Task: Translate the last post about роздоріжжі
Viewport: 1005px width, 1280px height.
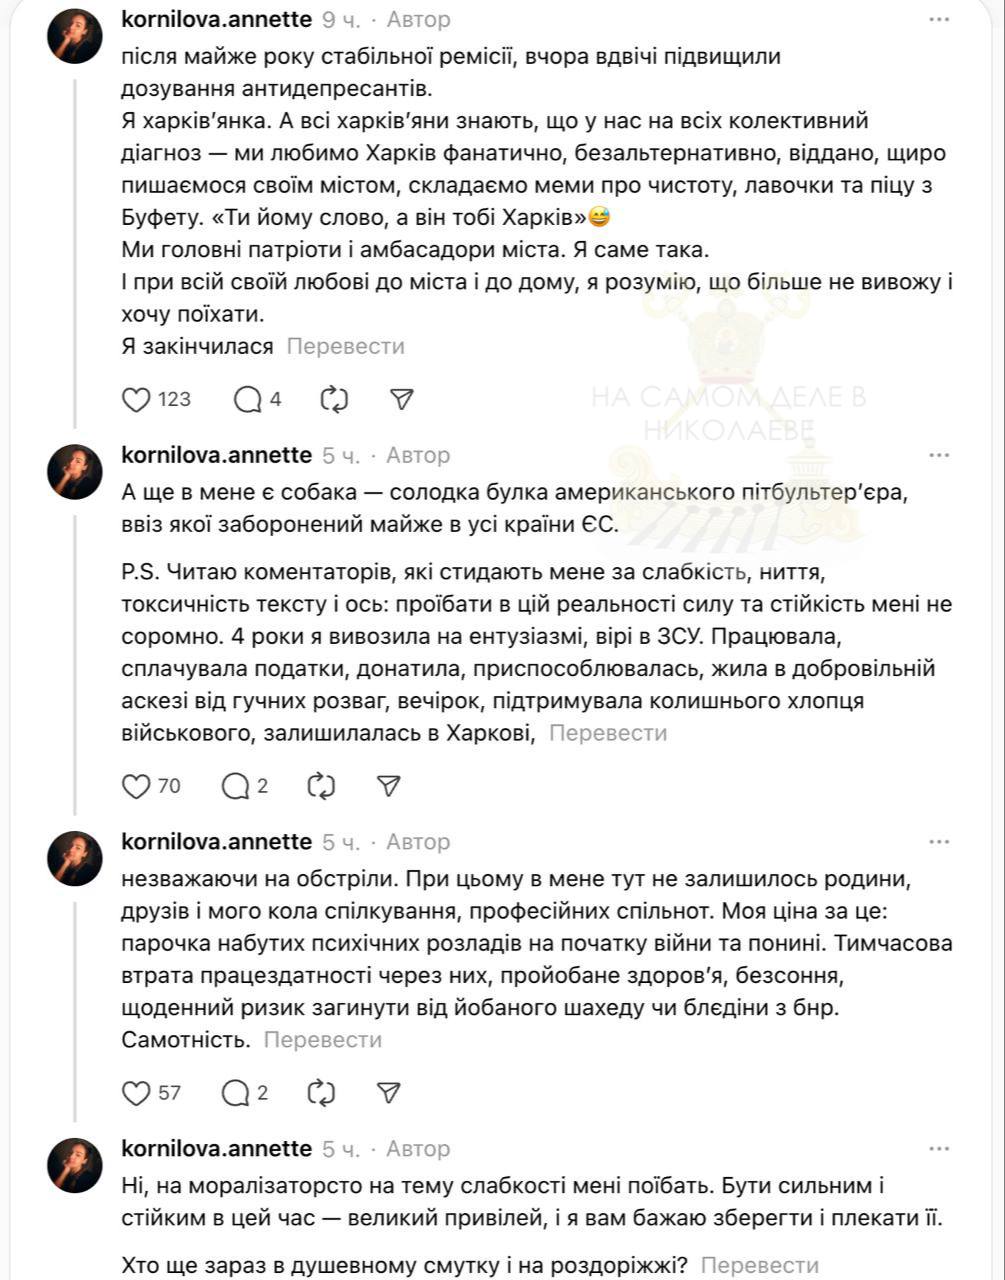Action: (x=759, y=1265)
